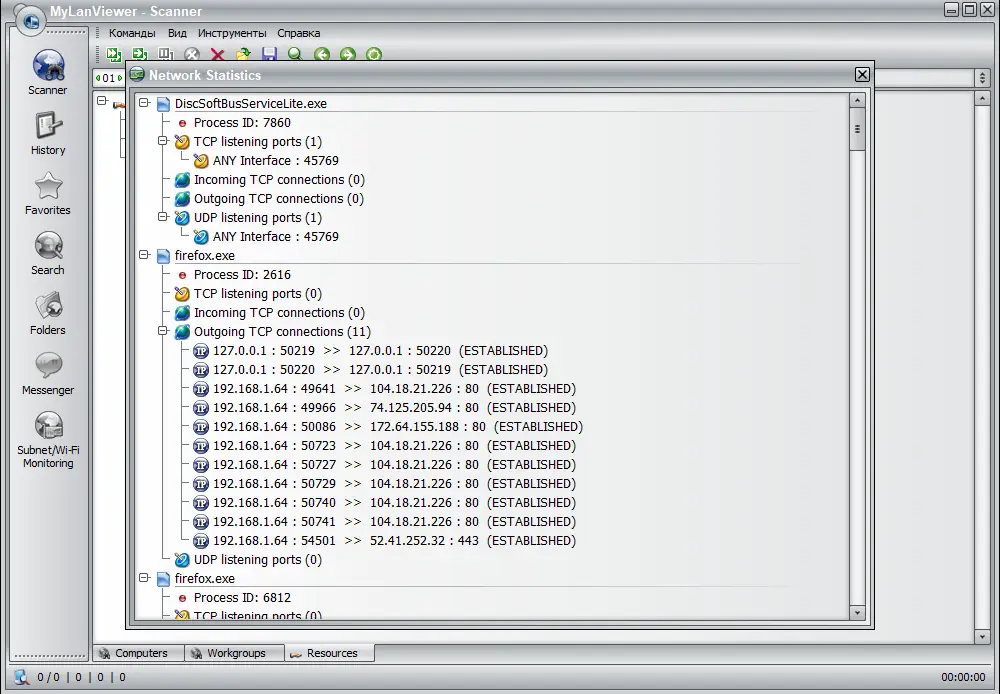The height and width of the screenshot is (694, 1000).
Task: Select connection 192.168.1.64 : 49641 row
Action: click(x=394, y=388)
